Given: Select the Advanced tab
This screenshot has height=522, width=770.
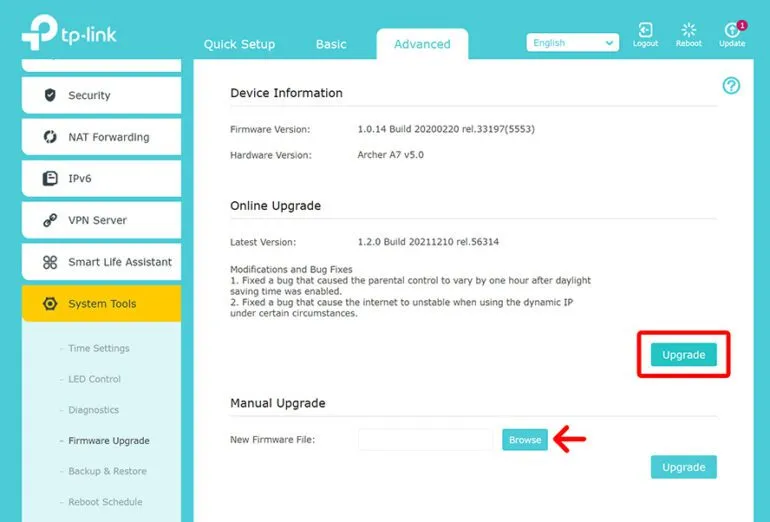Looking at the screenshot, I should pos(422,44).
